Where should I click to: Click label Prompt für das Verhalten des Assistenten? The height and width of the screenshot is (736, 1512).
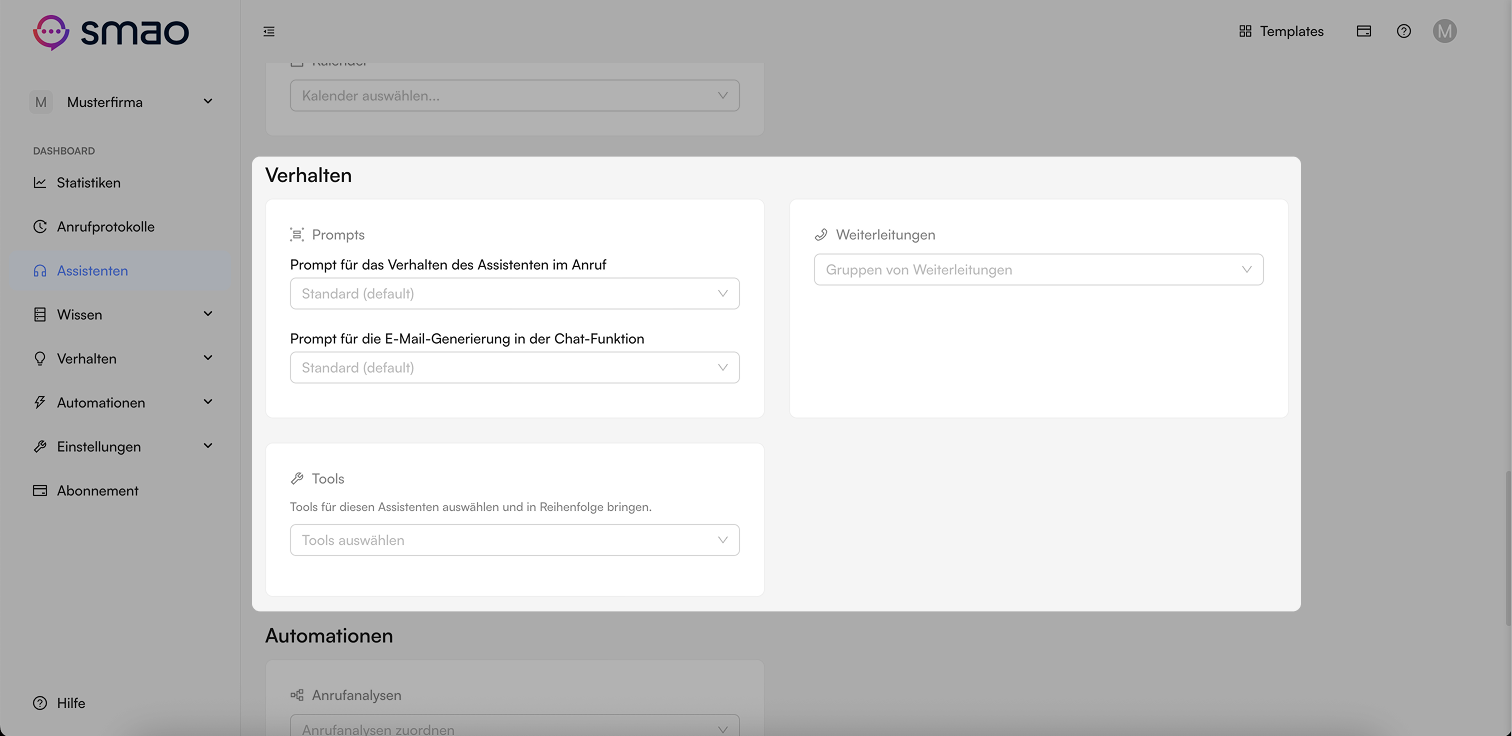[x=448, y=265]
